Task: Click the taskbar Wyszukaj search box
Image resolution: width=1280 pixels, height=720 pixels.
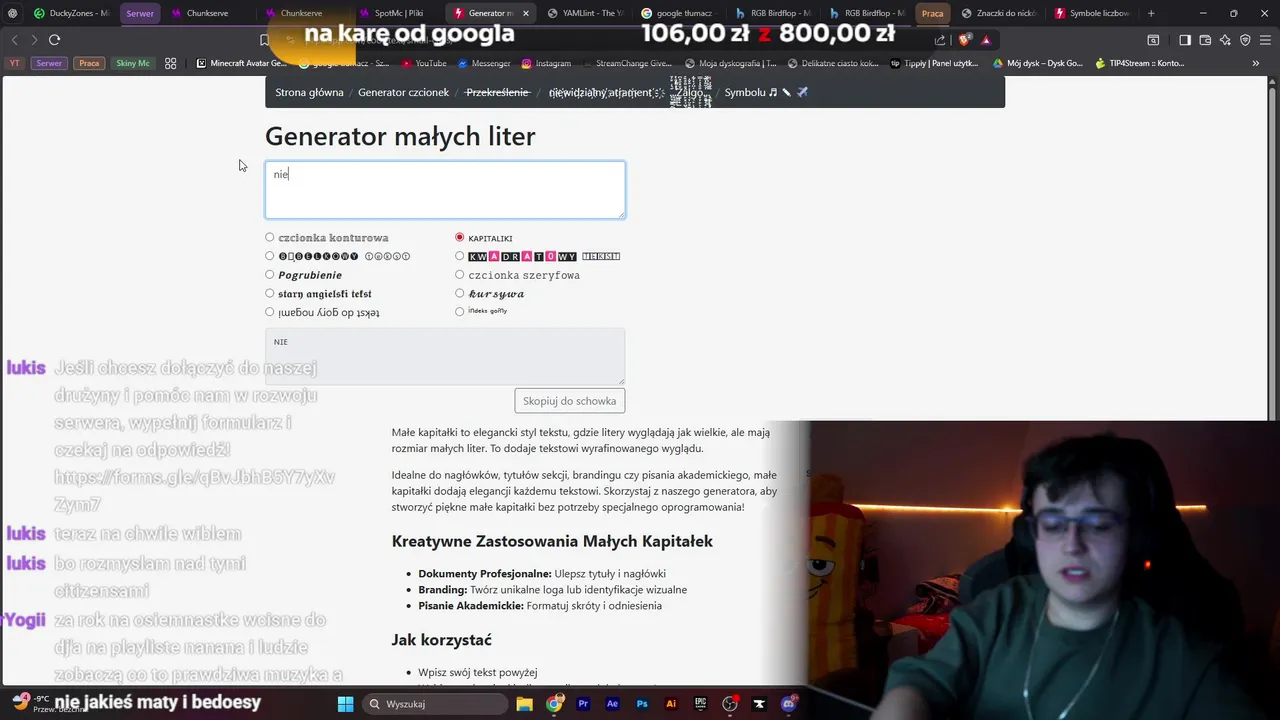Action: pos(435,704)
